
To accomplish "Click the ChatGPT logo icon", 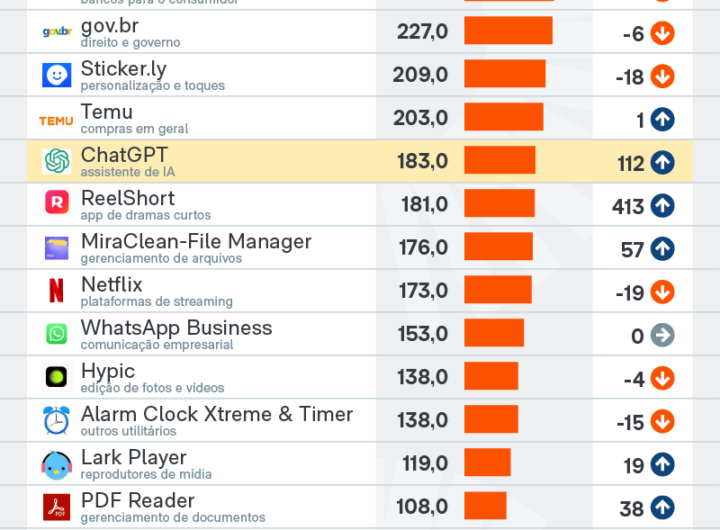I will click(56, 161).
